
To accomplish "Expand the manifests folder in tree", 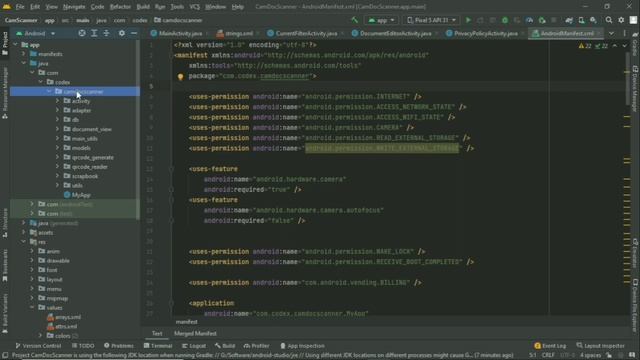I will coord(24,54).
